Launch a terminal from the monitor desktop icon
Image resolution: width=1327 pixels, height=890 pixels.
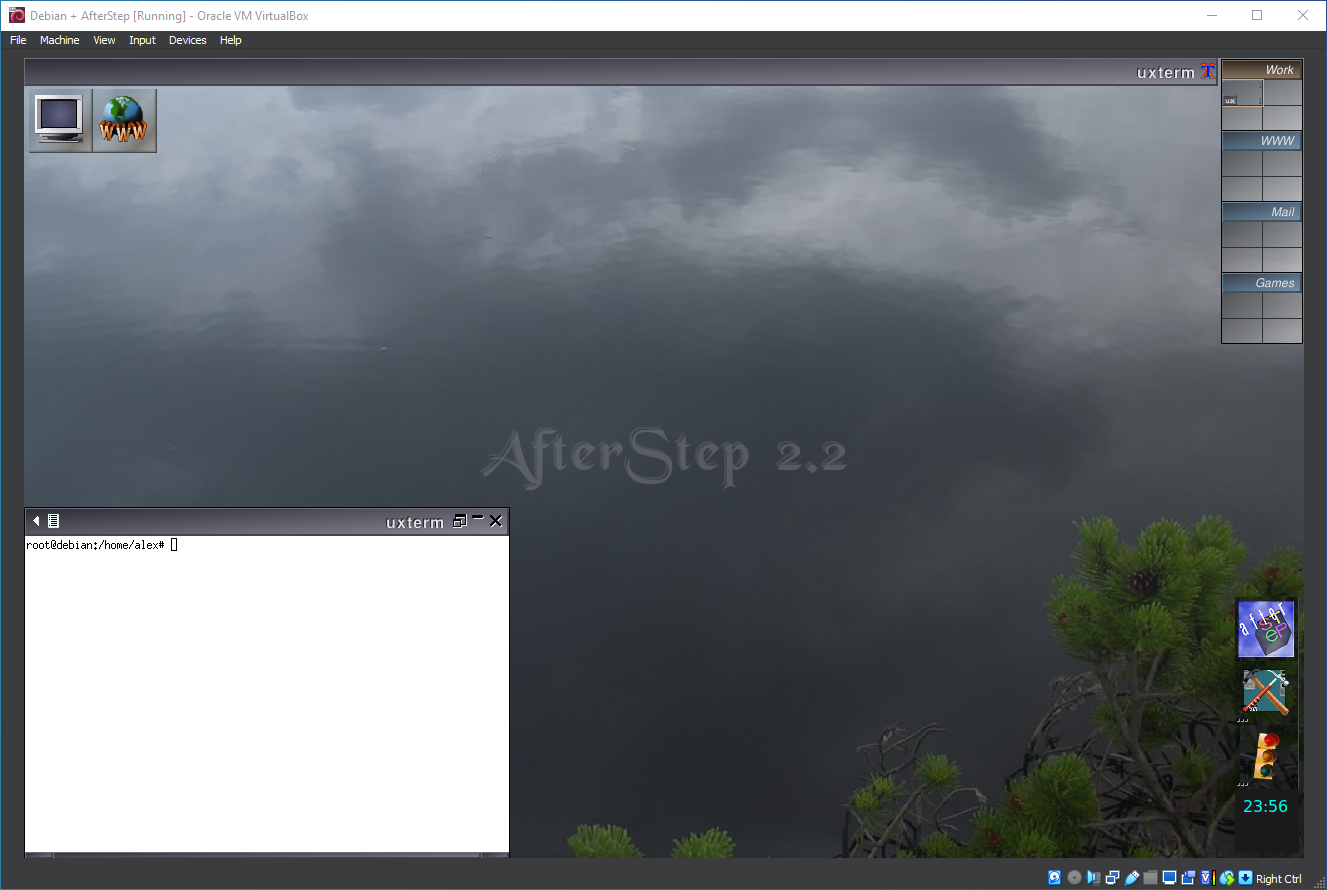60,118
